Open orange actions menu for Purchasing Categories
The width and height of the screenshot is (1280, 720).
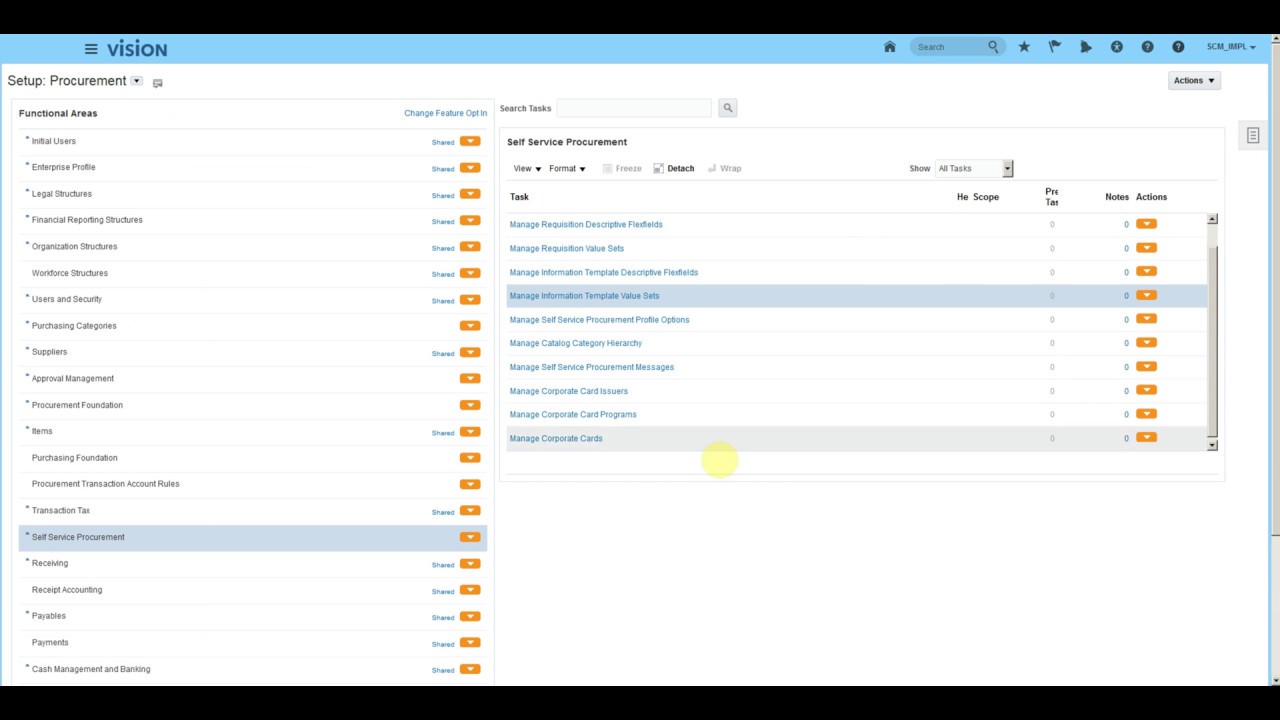(x=470, y=326)
